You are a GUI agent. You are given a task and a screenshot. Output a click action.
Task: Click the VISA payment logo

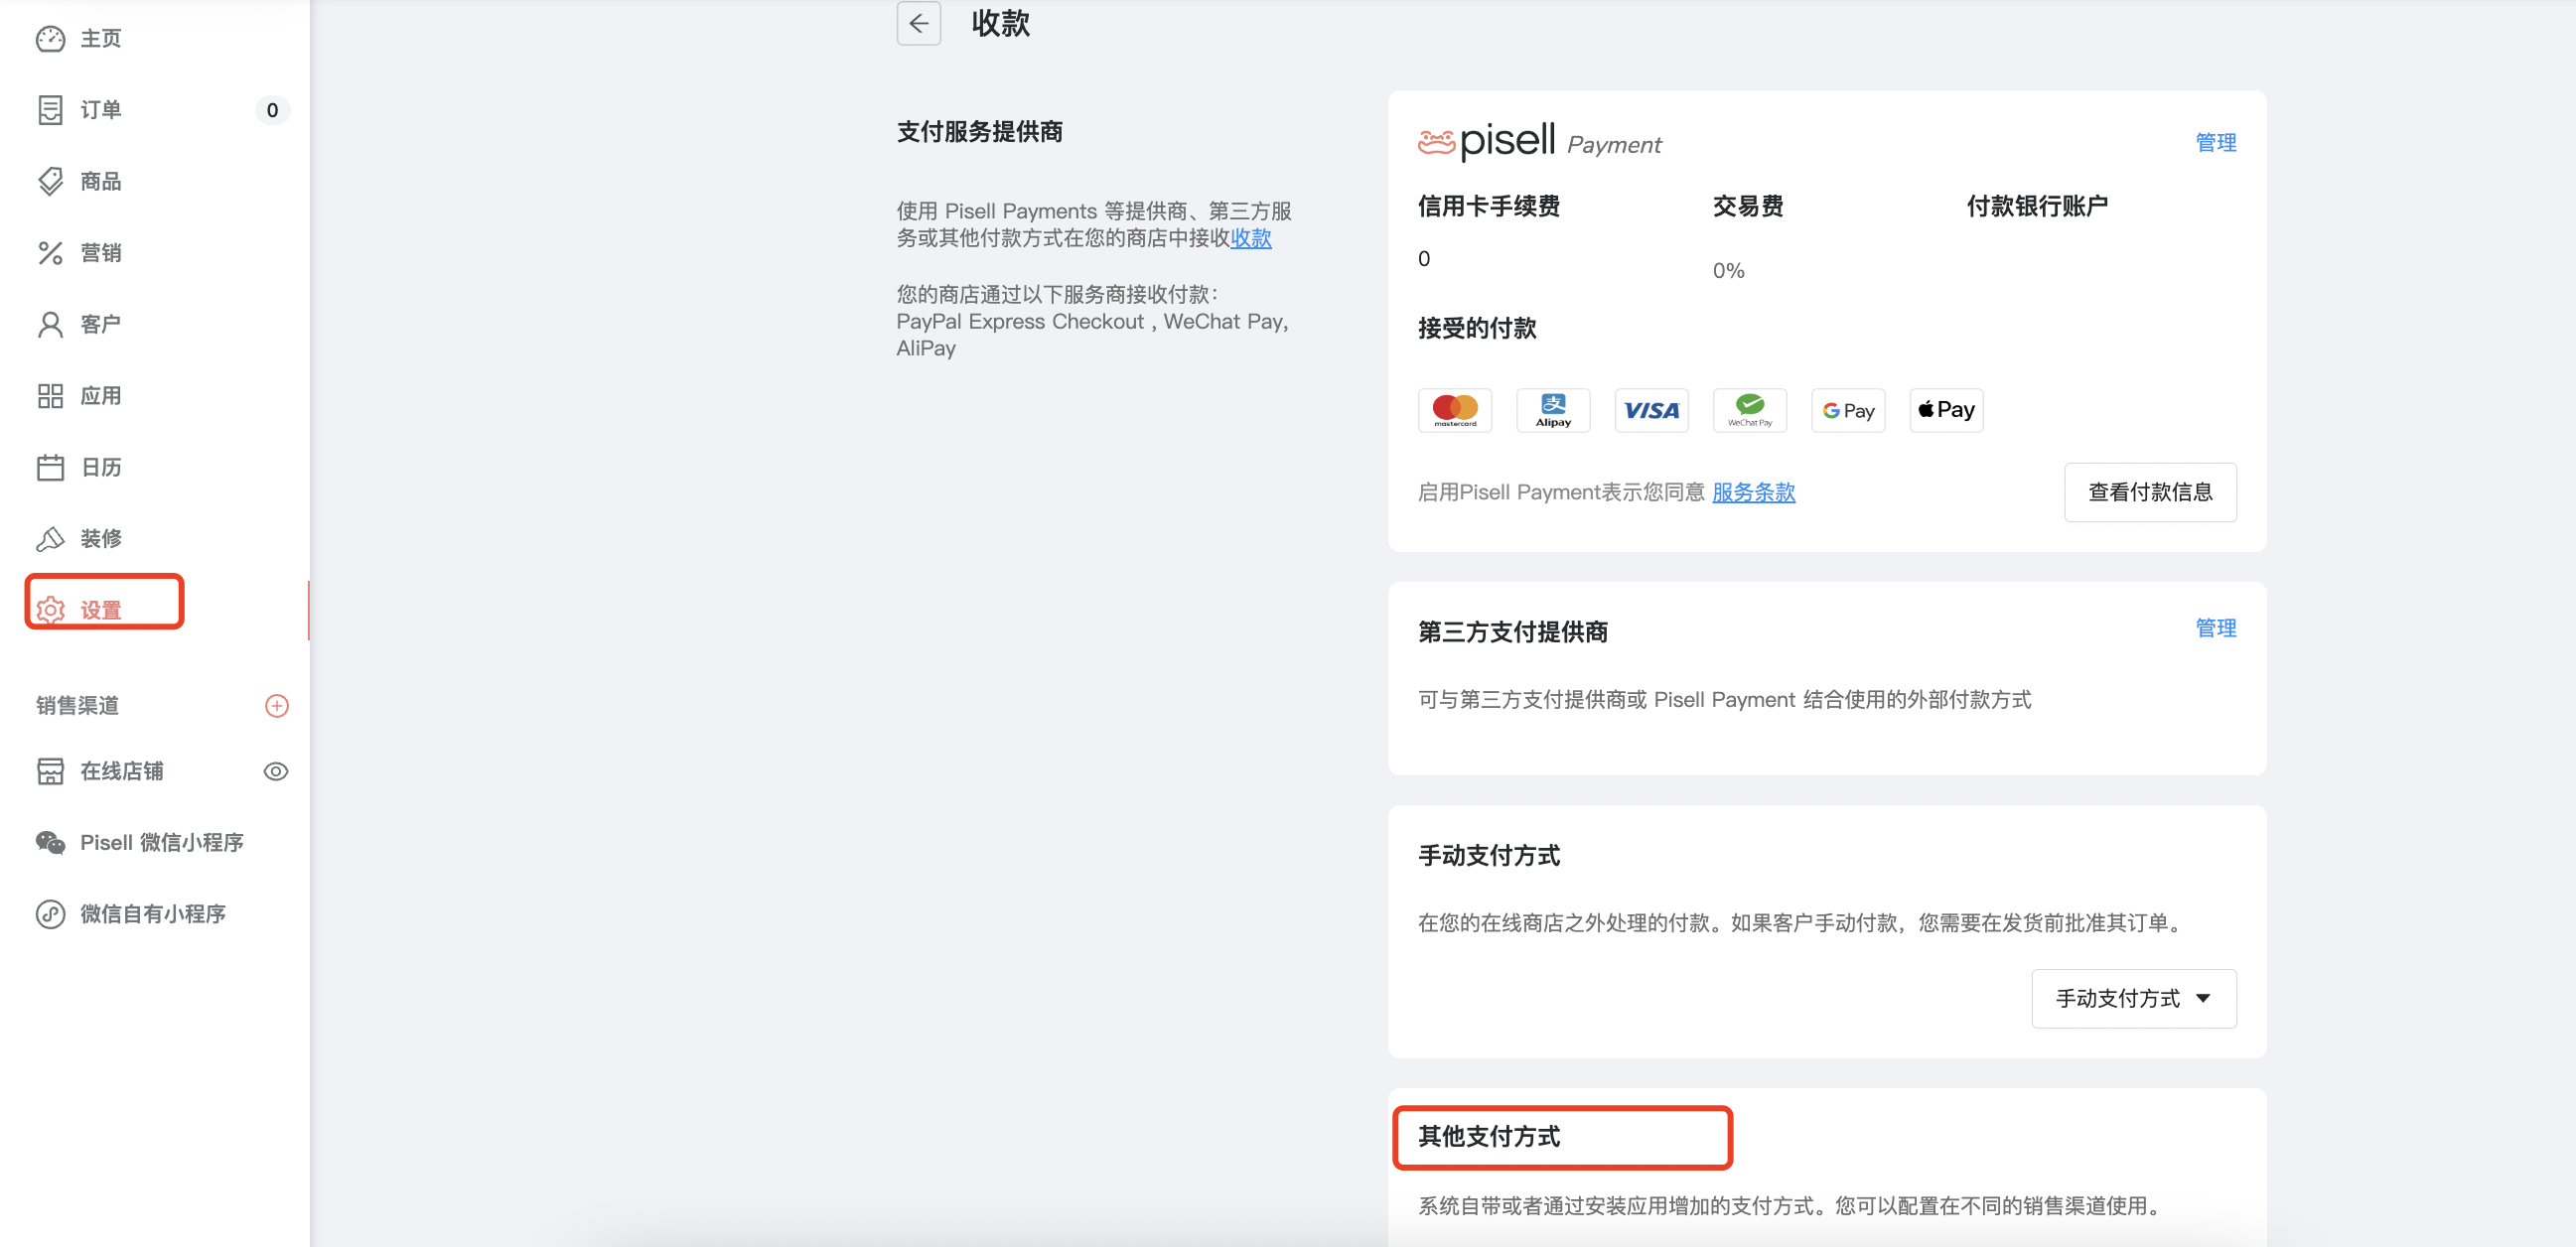pyautogui.click(x=1651, y=410)
